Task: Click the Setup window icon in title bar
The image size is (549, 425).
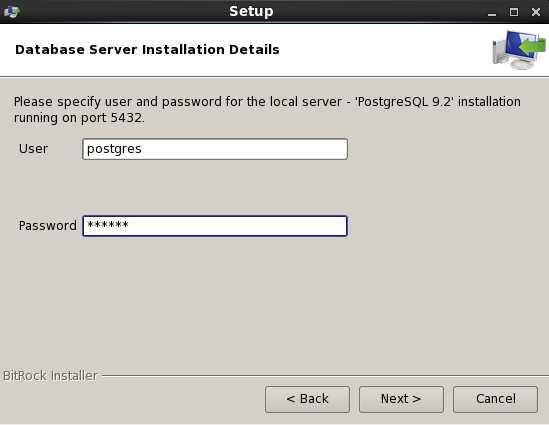Action: 12,12
